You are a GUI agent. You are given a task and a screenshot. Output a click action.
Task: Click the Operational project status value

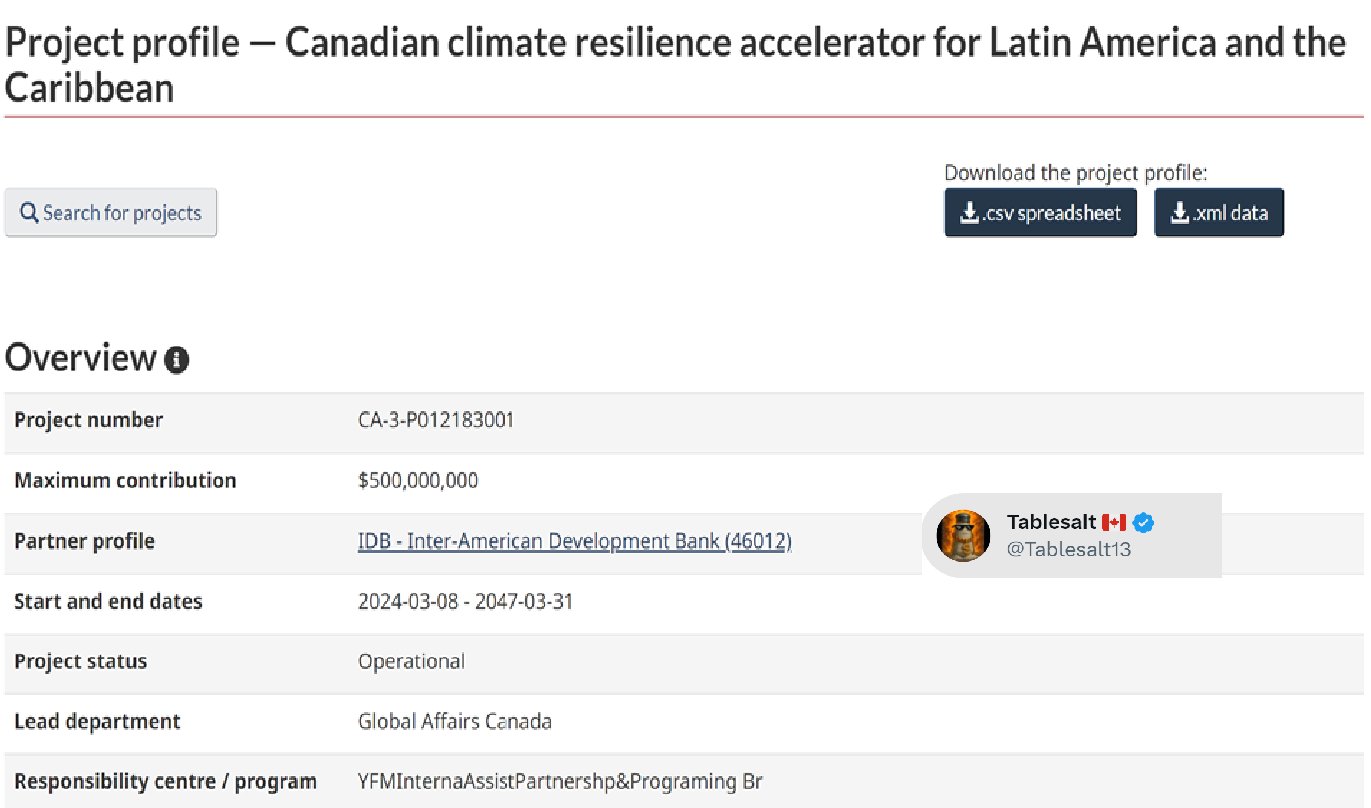[411, 661]
